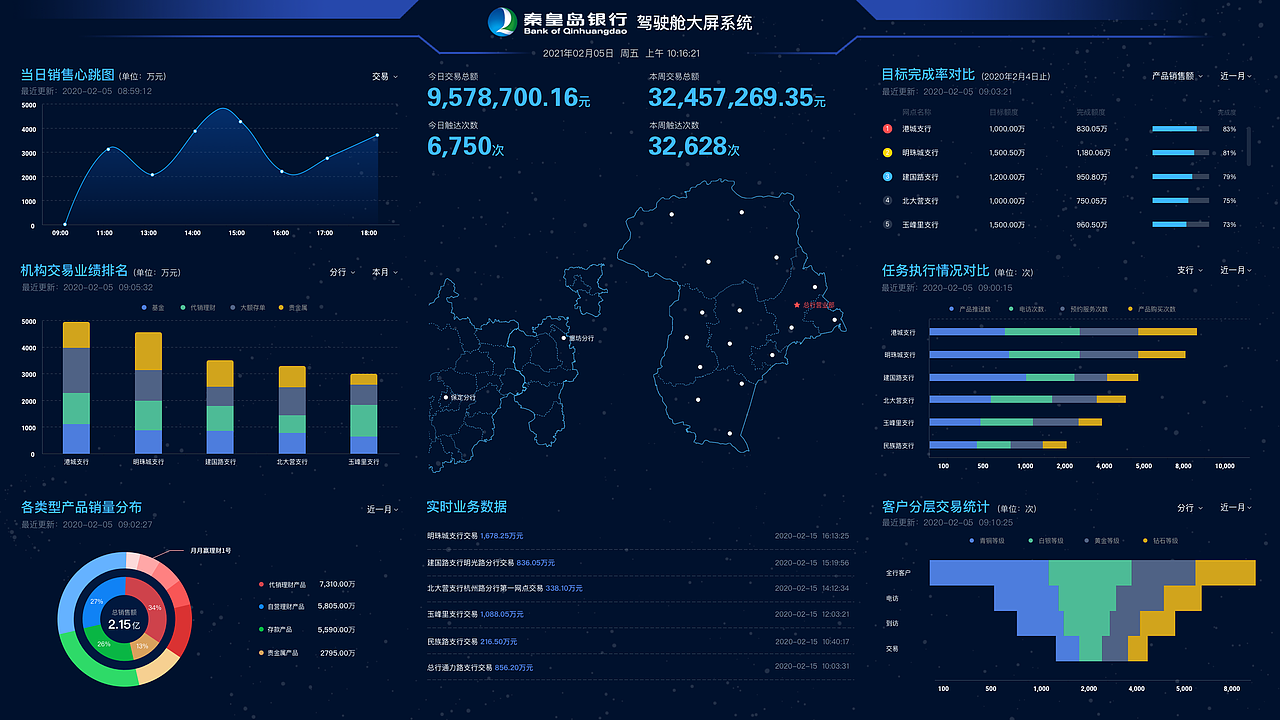Click the Bank of Qinhuangdao logo
1280x720 pixels.
click(x=557, y=22)
